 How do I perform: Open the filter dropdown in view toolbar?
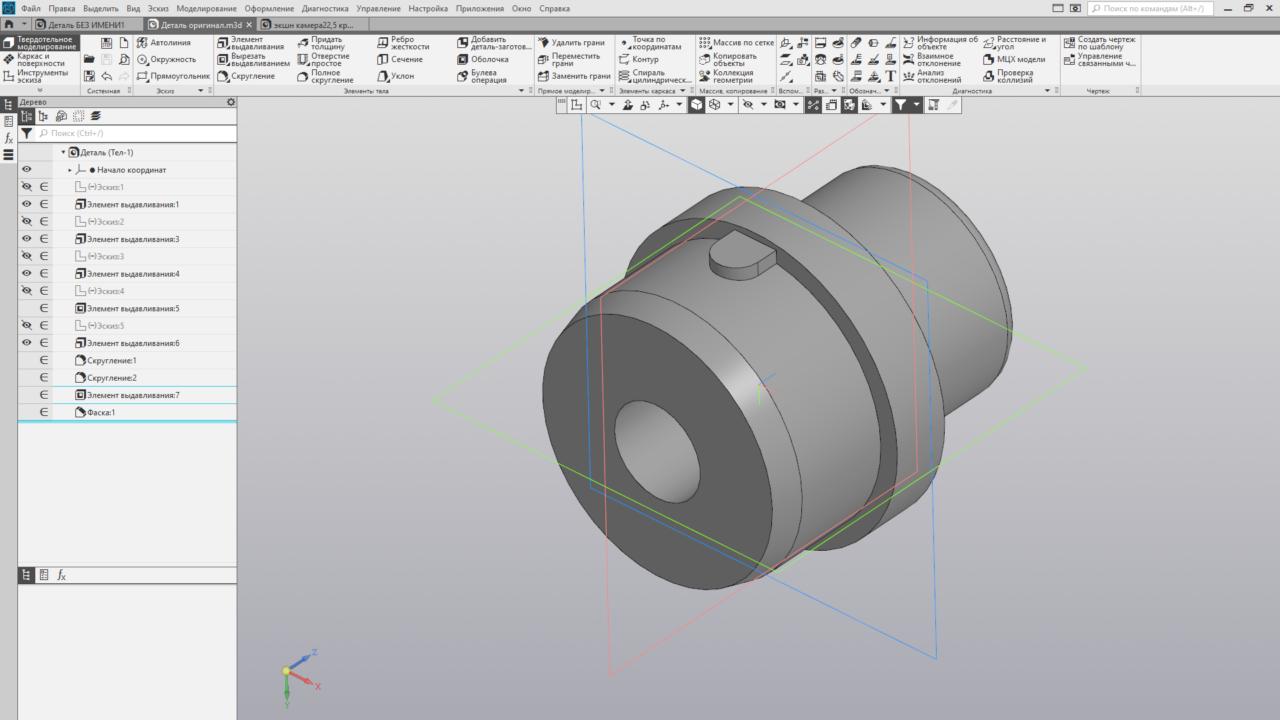tap(917, 105)
